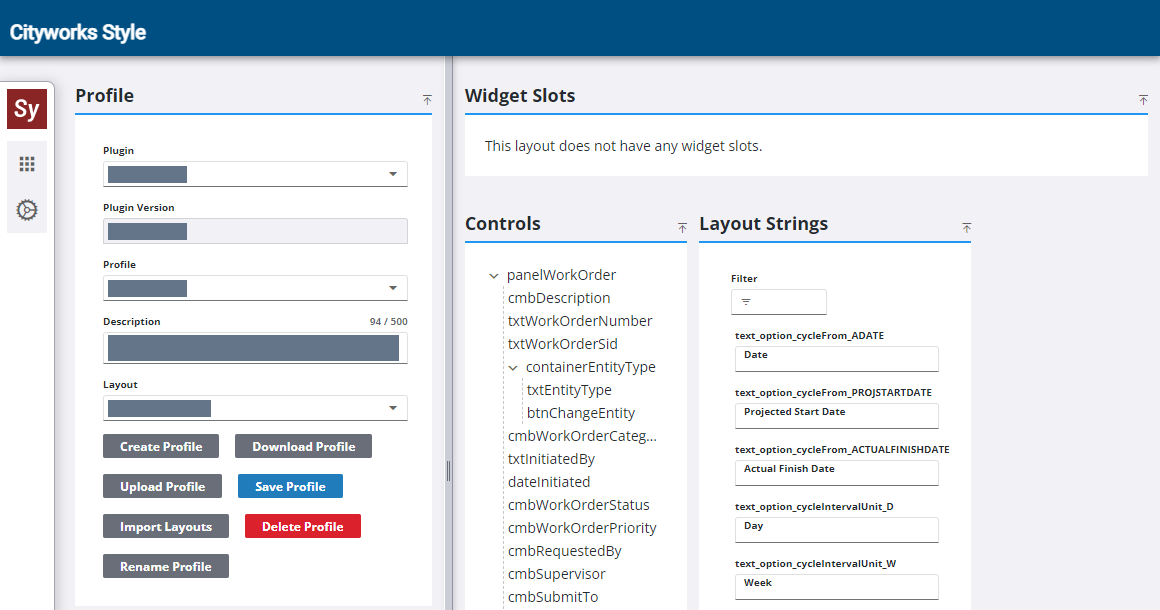Screen dimensions: 1160x610
Task: Click the Profile panel heading
Action: coord(104,95)
